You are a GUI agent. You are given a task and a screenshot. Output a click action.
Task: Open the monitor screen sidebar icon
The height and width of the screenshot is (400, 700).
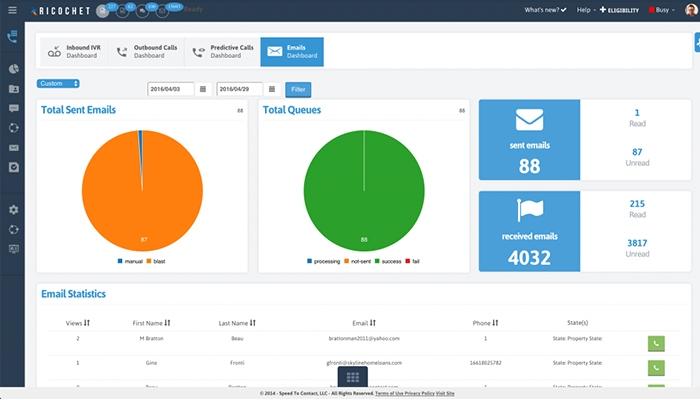(x=14, y=249)
